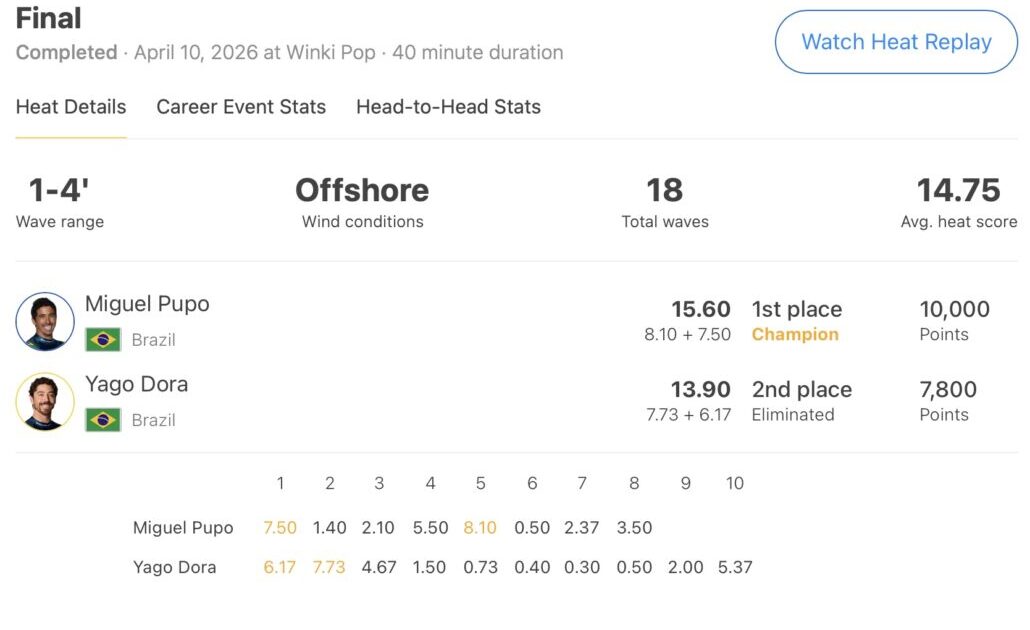The width and height of the screenshot is (1030, 630).
Task: Click Brazil flag icon beside Miguel Pupo
Action: click(x=103, y=340)
